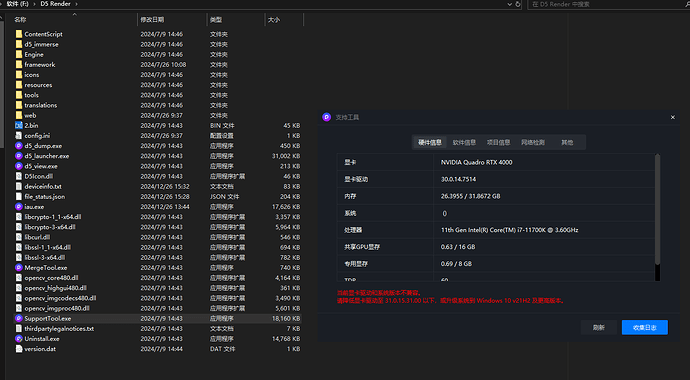Click the ContentScript folder icon
Image resolution: width=690 pixels, height=380 pixels.
[18, 34]
